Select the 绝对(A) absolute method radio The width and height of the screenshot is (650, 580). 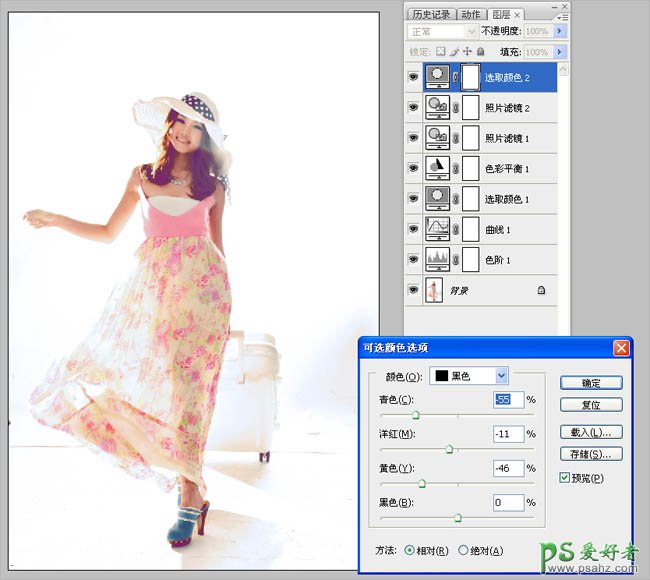pos(463,550)
